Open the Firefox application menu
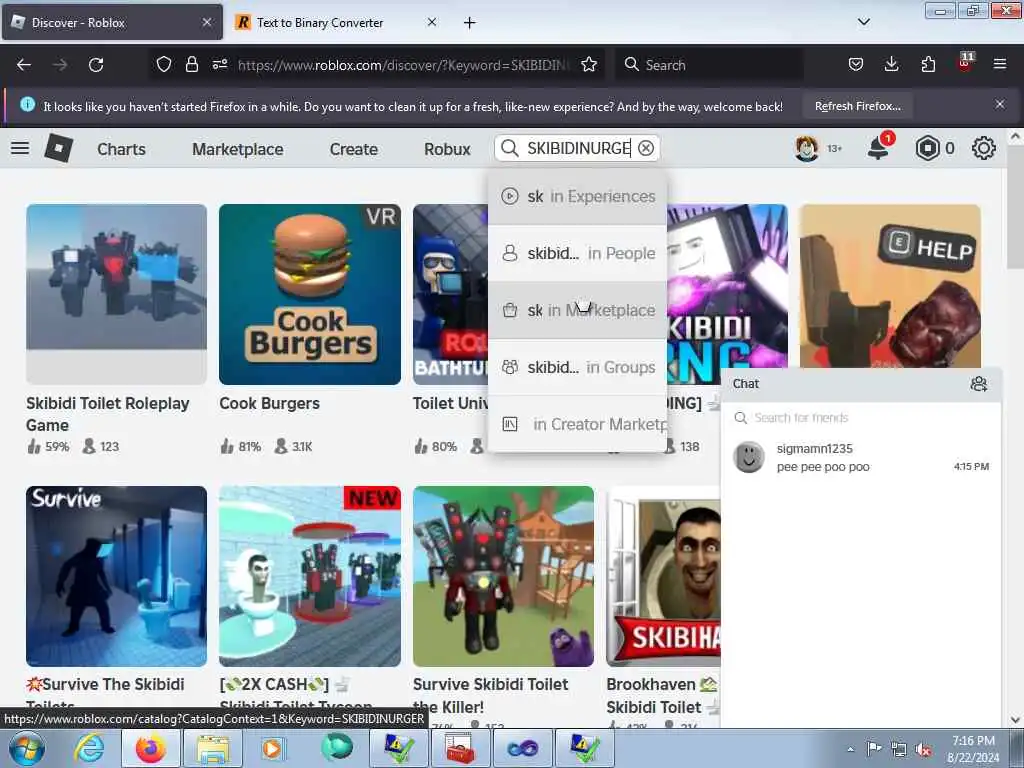This screenshot has width=1024, height=768. (x=999, y=65)
